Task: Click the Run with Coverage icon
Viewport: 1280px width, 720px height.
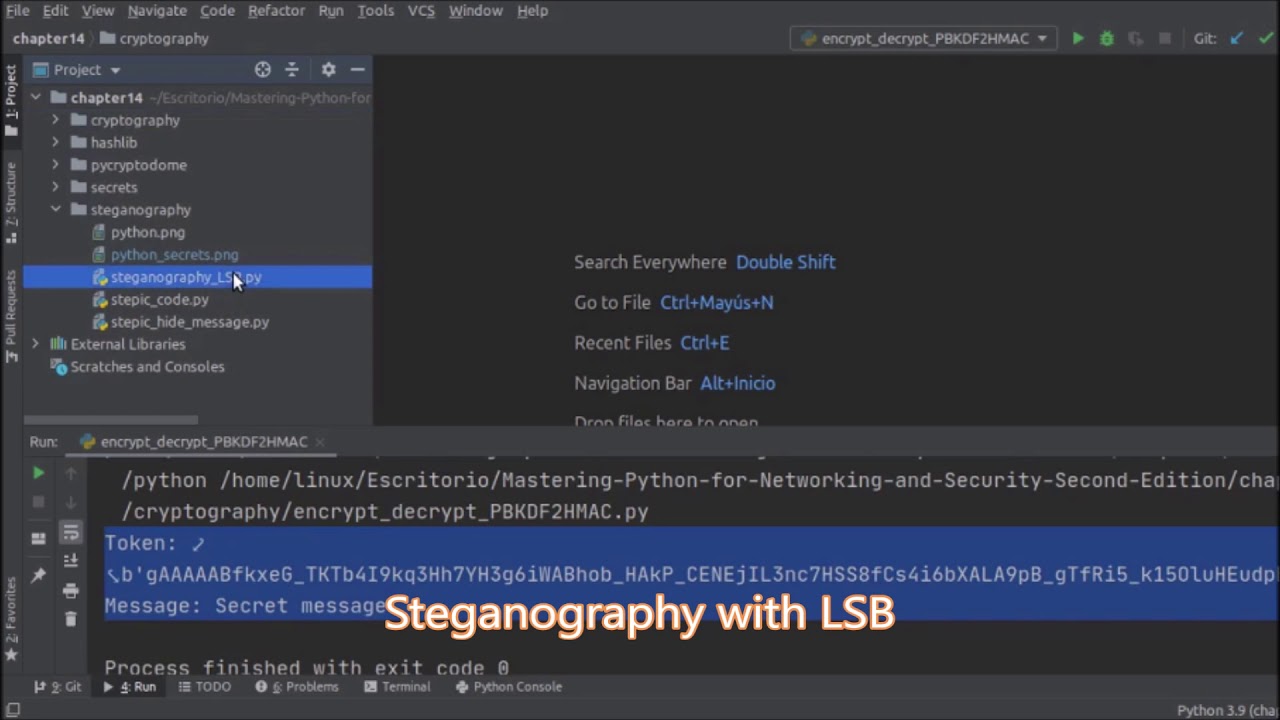Action: (1135, 38)
